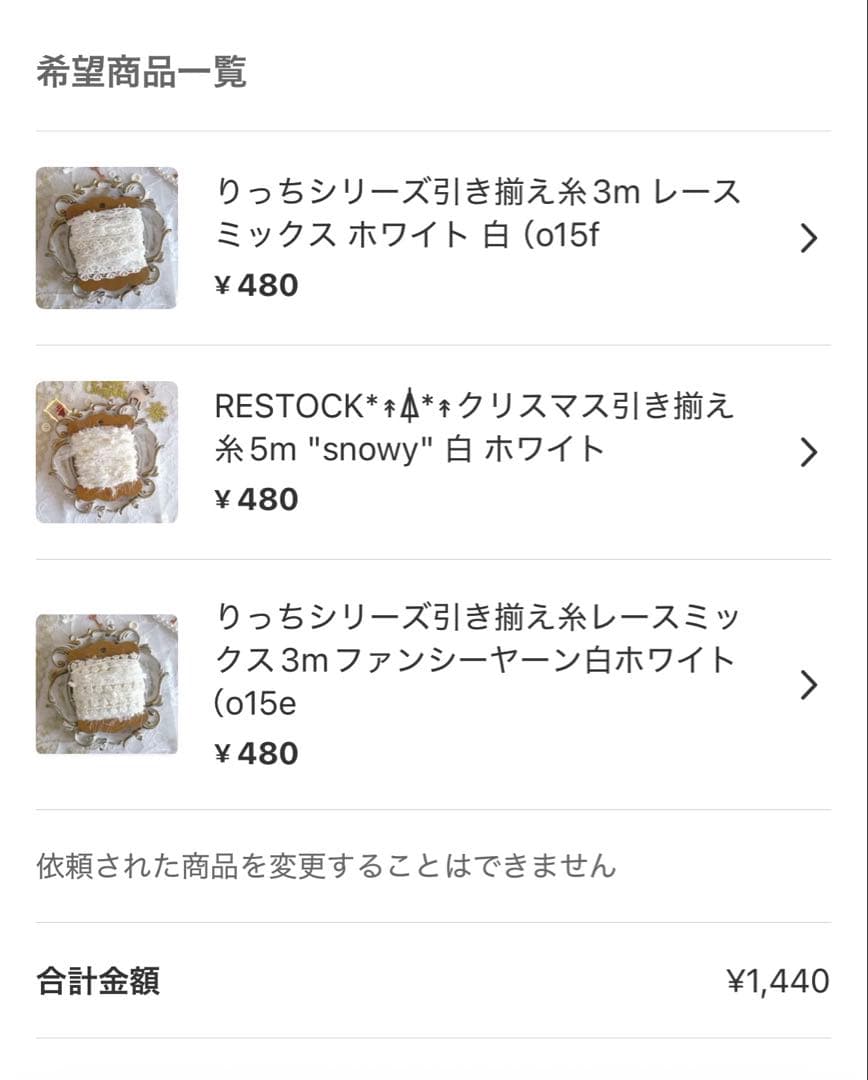Open the snowy Christmas yarn thumbnail image
Screen dimensions: 868x1080
pyautogui.click(x=107, y=452)
